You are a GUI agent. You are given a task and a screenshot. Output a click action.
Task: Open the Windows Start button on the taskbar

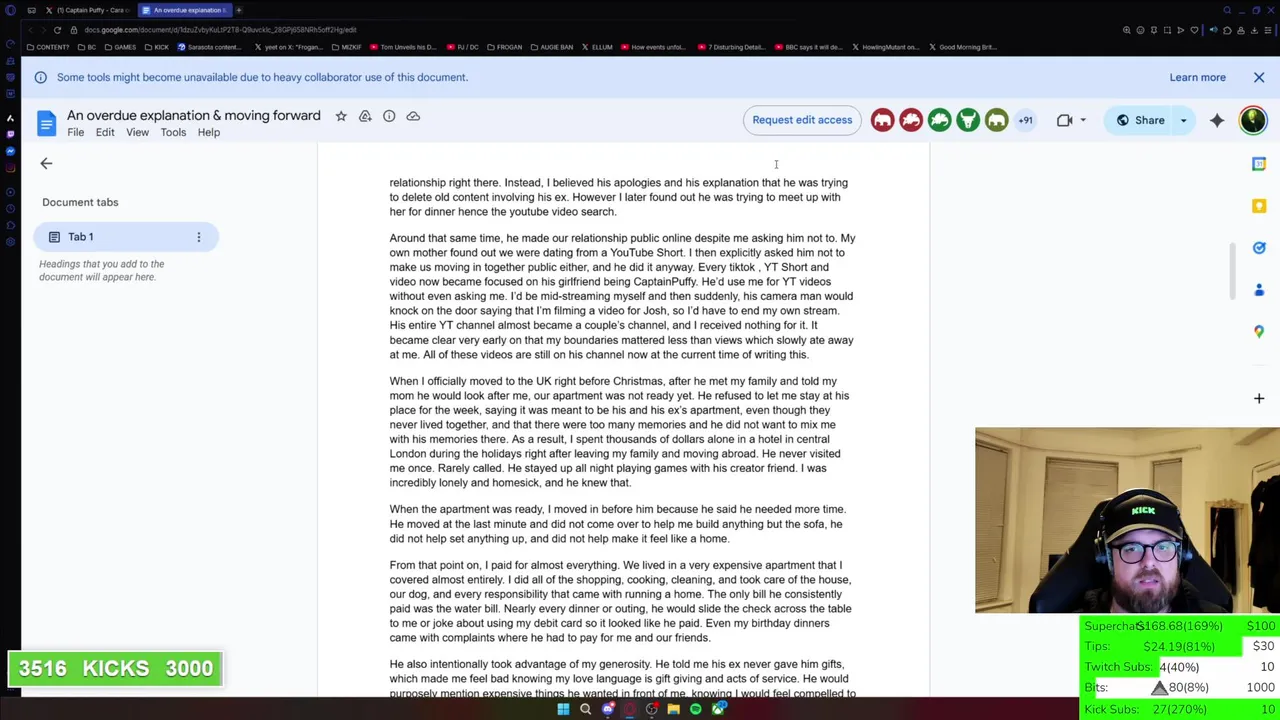click(x=563, y=709)
